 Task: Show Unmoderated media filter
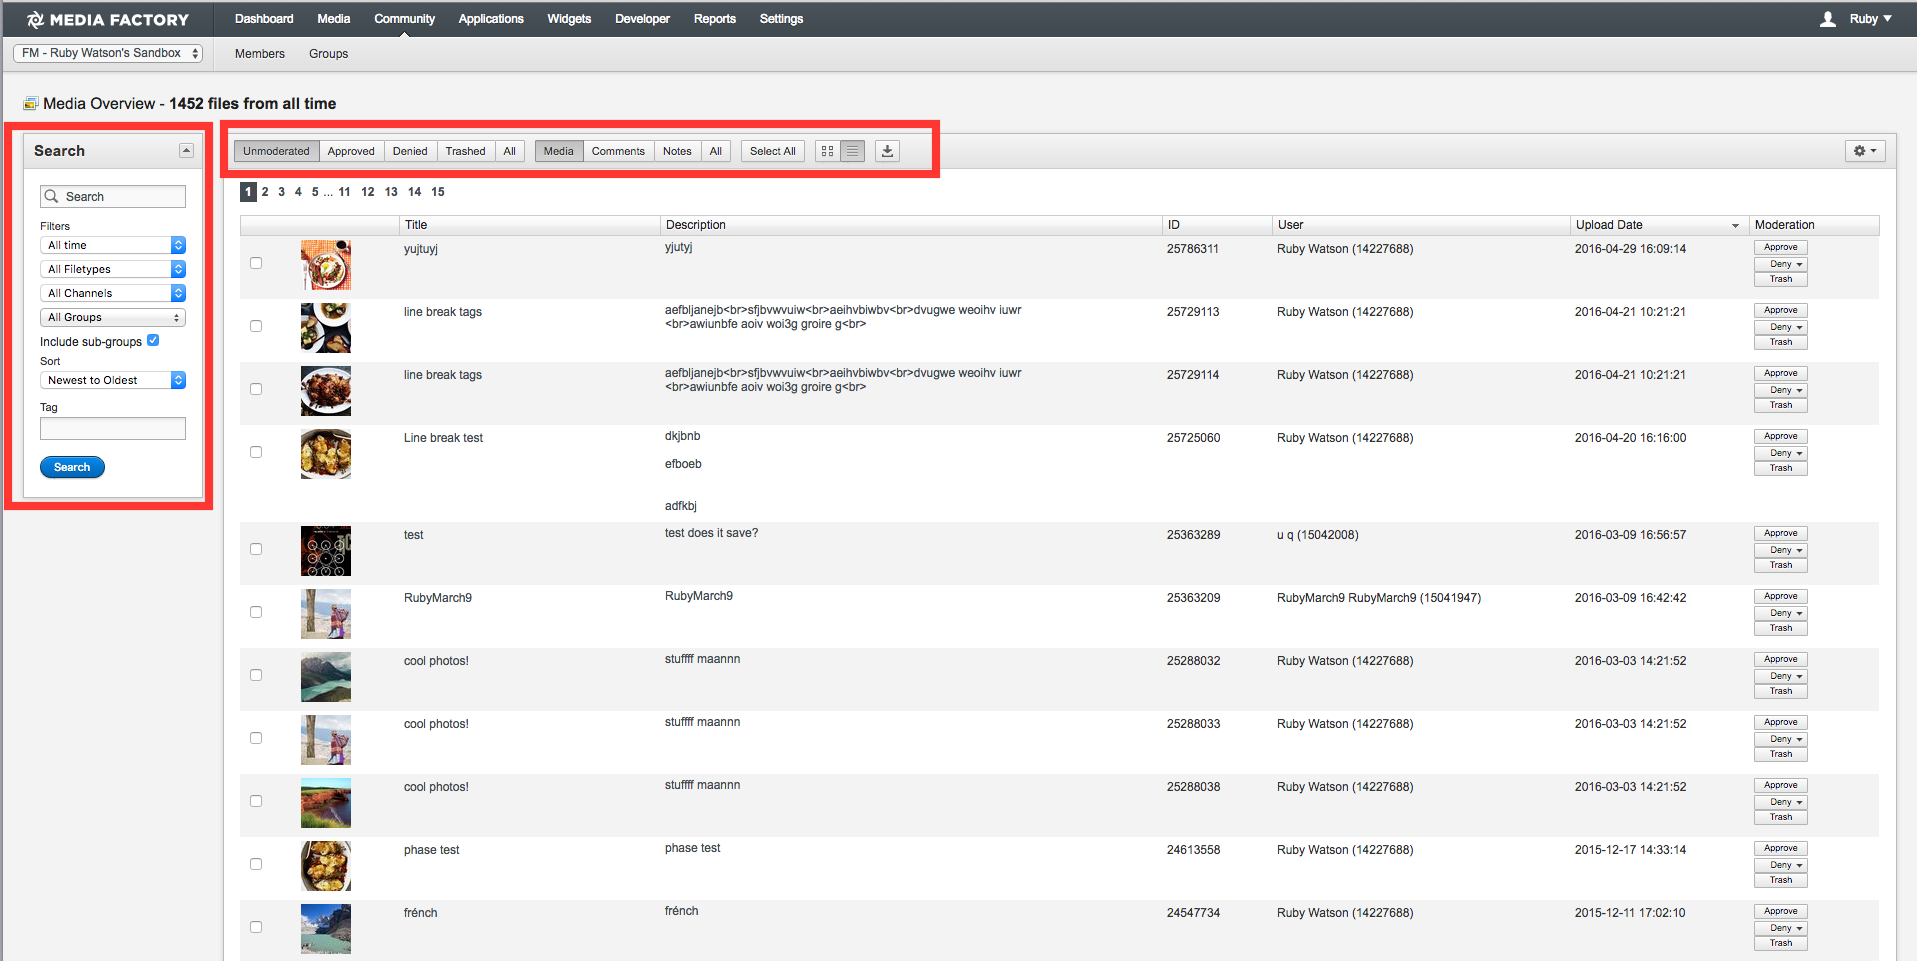277,151
